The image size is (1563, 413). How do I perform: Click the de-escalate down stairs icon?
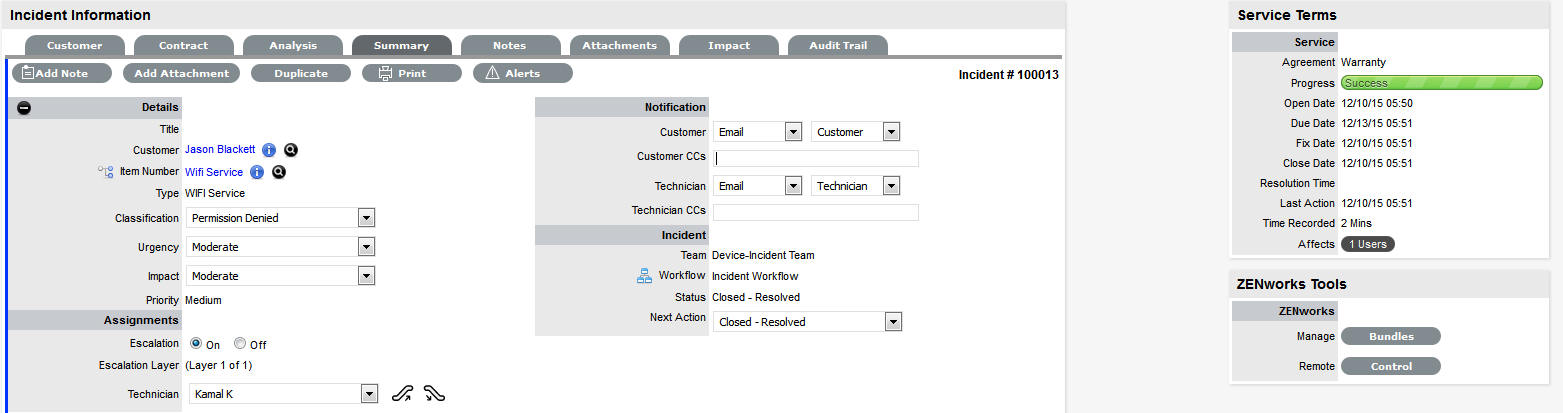click(x=434, y=393)
